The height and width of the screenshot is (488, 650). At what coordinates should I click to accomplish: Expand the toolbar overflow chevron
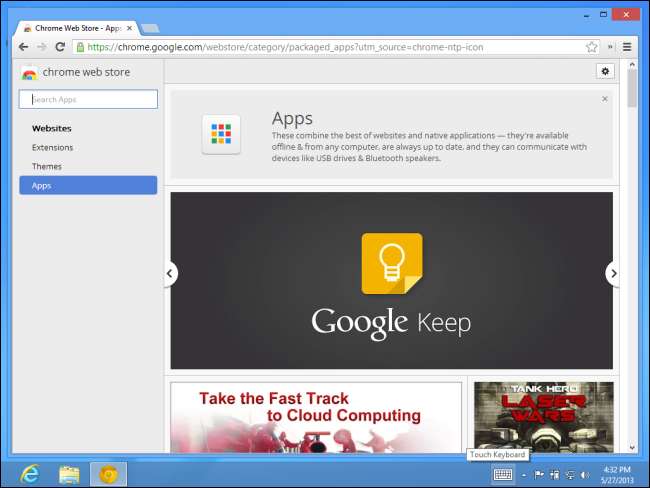point(610,46)
